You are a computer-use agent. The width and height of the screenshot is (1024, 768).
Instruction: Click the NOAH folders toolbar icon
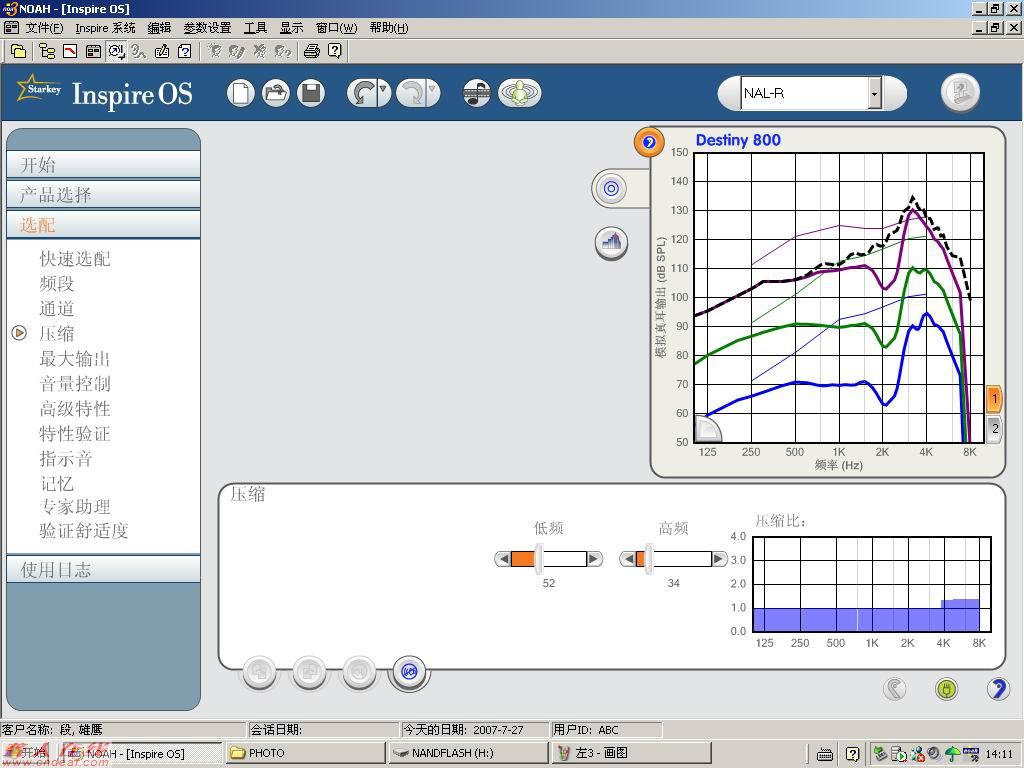[x=19, y=51]
